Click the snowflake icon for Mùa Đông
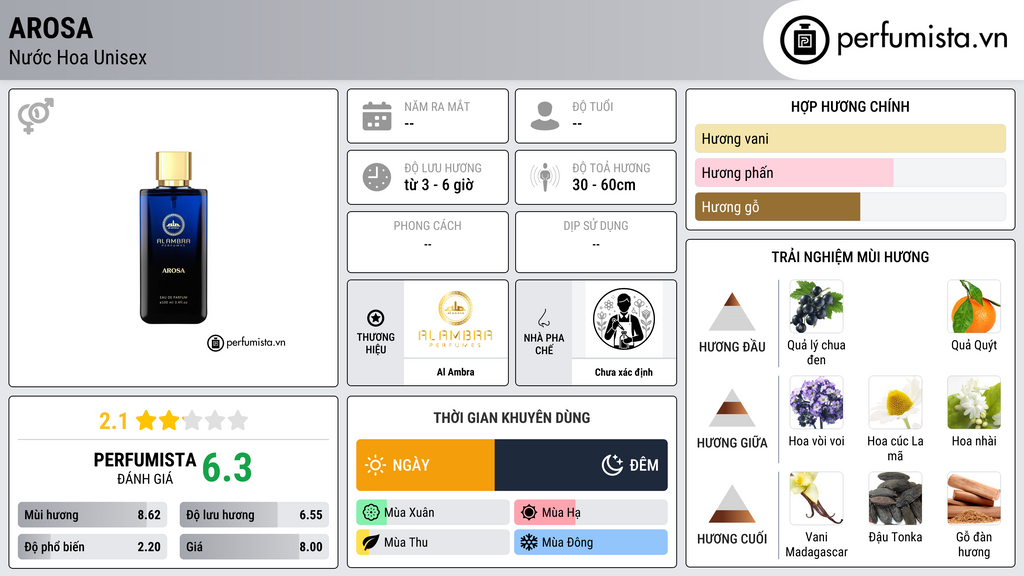Image resolution: width=1024 pixels, height=576 pixels. coord(529,542)
